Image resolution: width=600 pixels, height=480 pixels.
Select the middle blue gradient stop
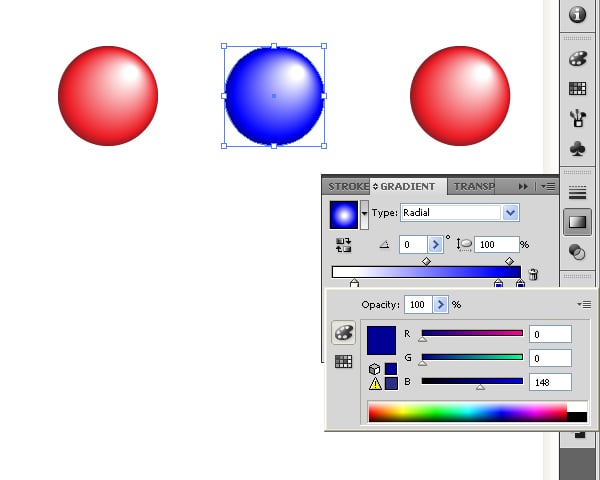498,283
